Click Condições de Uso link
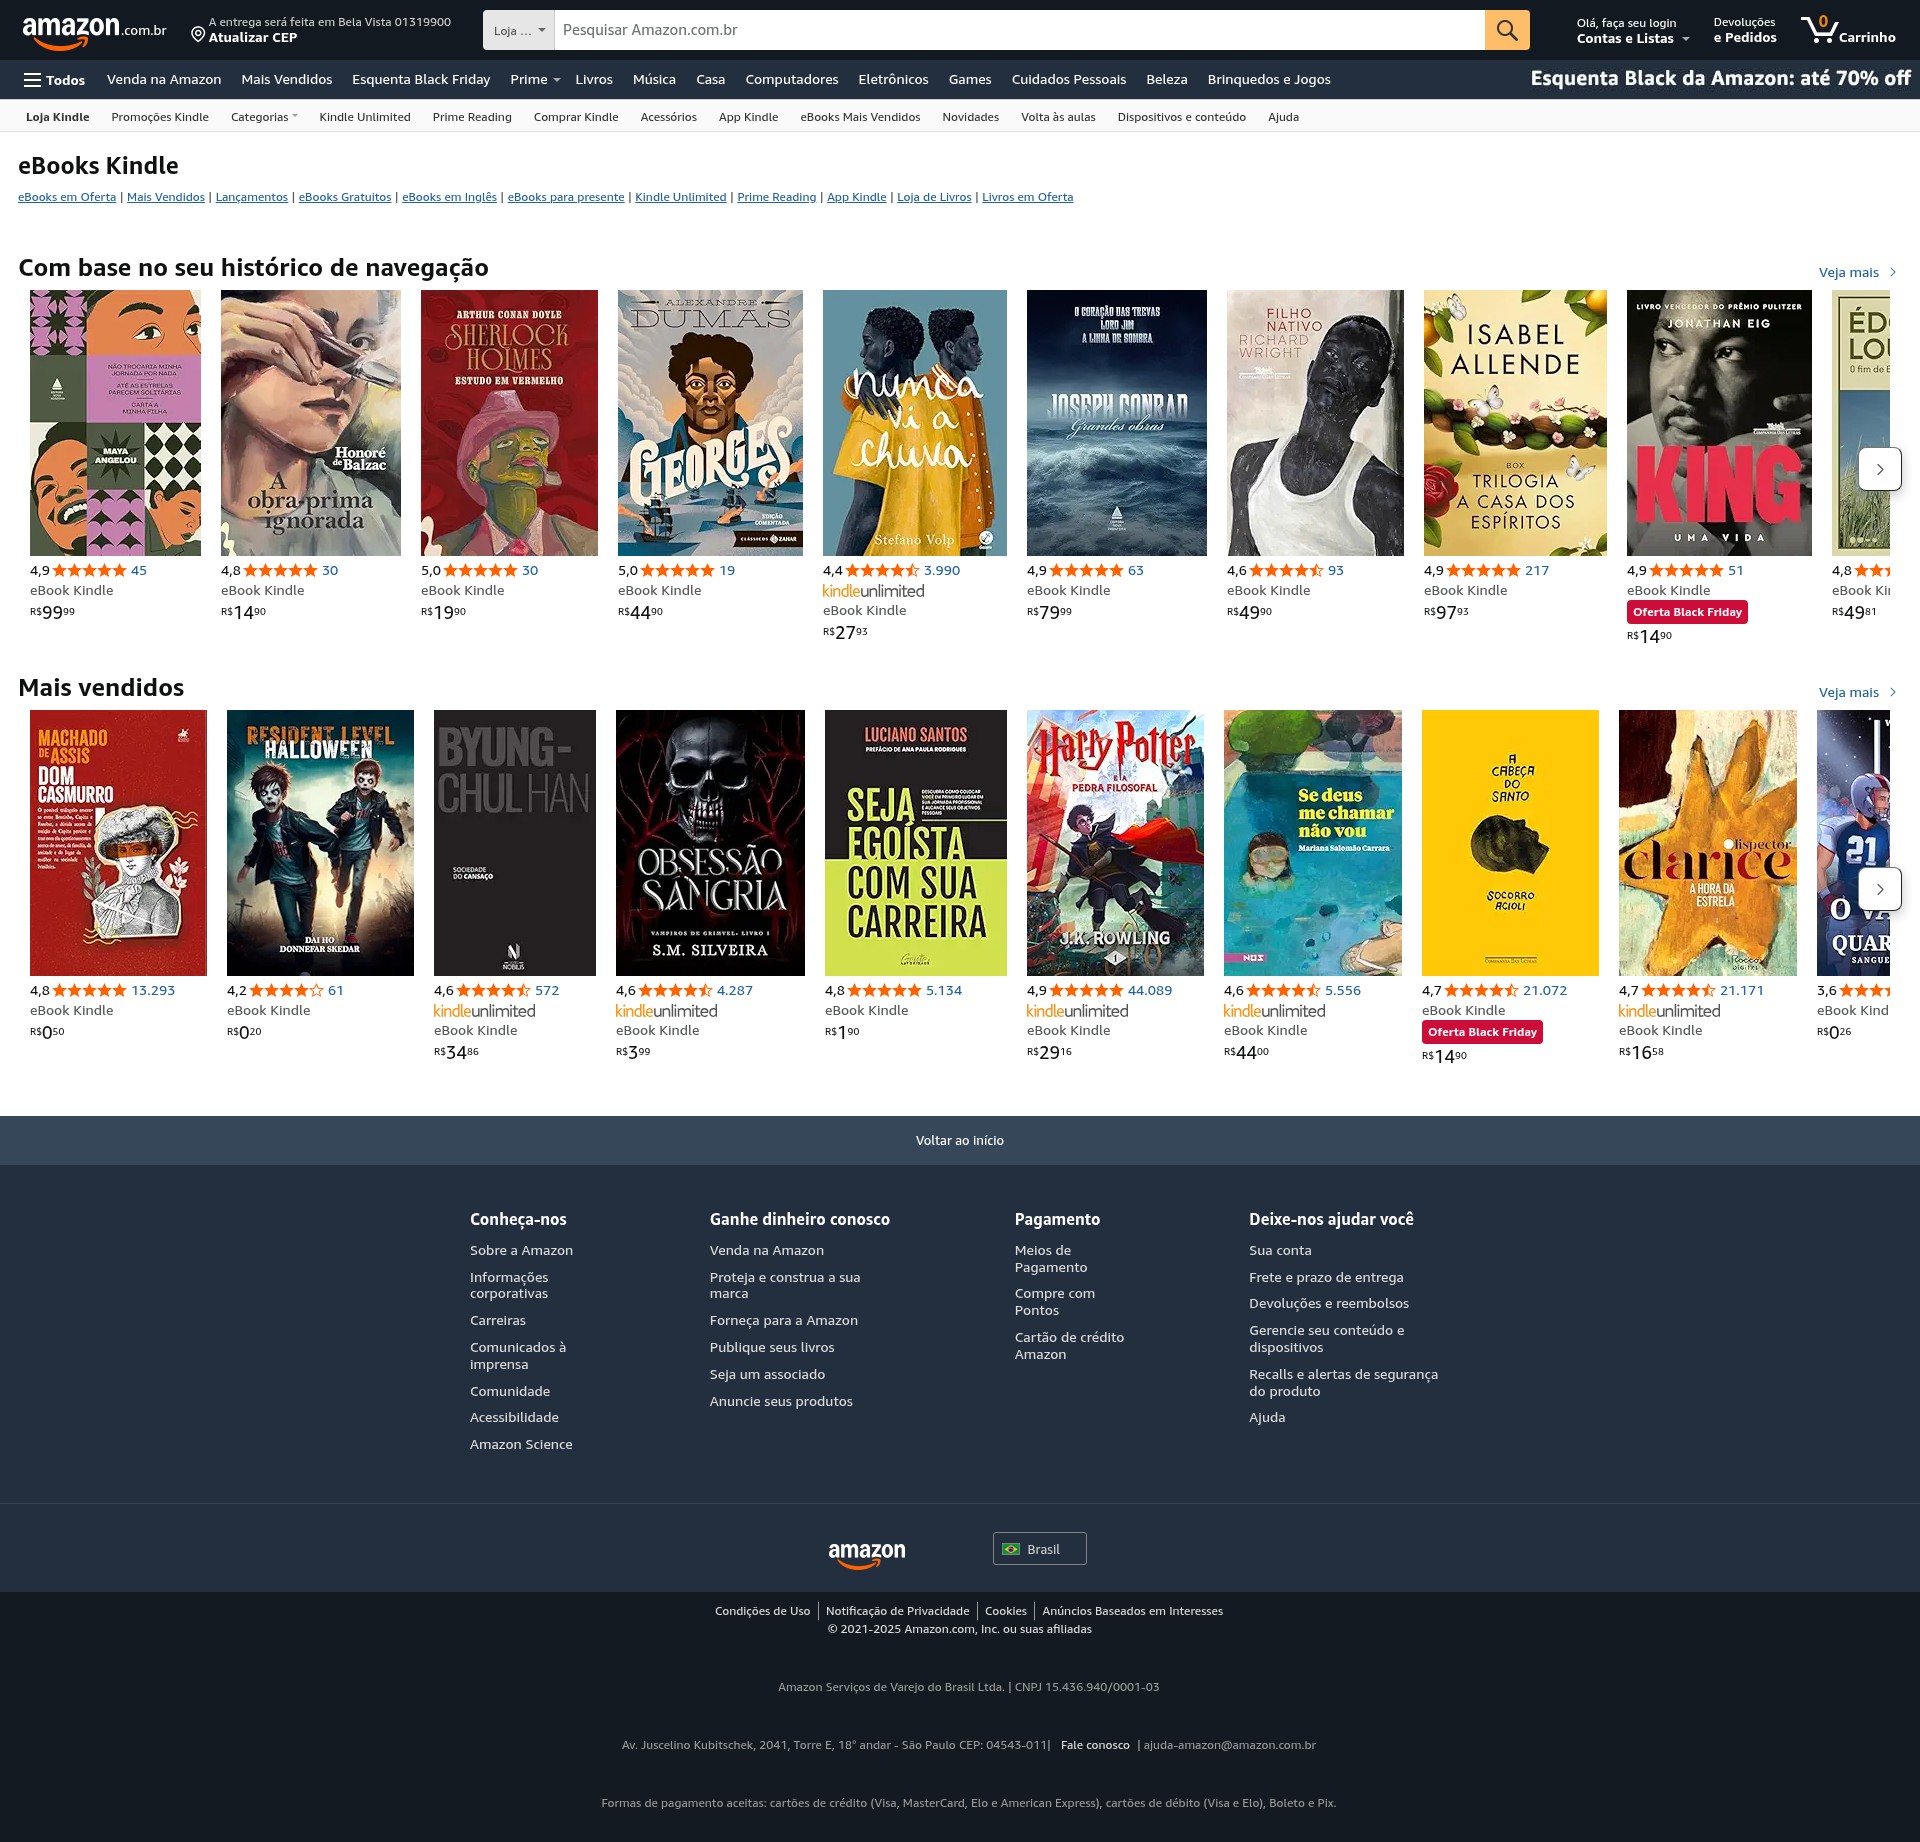Viewport: 1920px width, 1842px height. pyautogui.click(x=762, y=1611)
